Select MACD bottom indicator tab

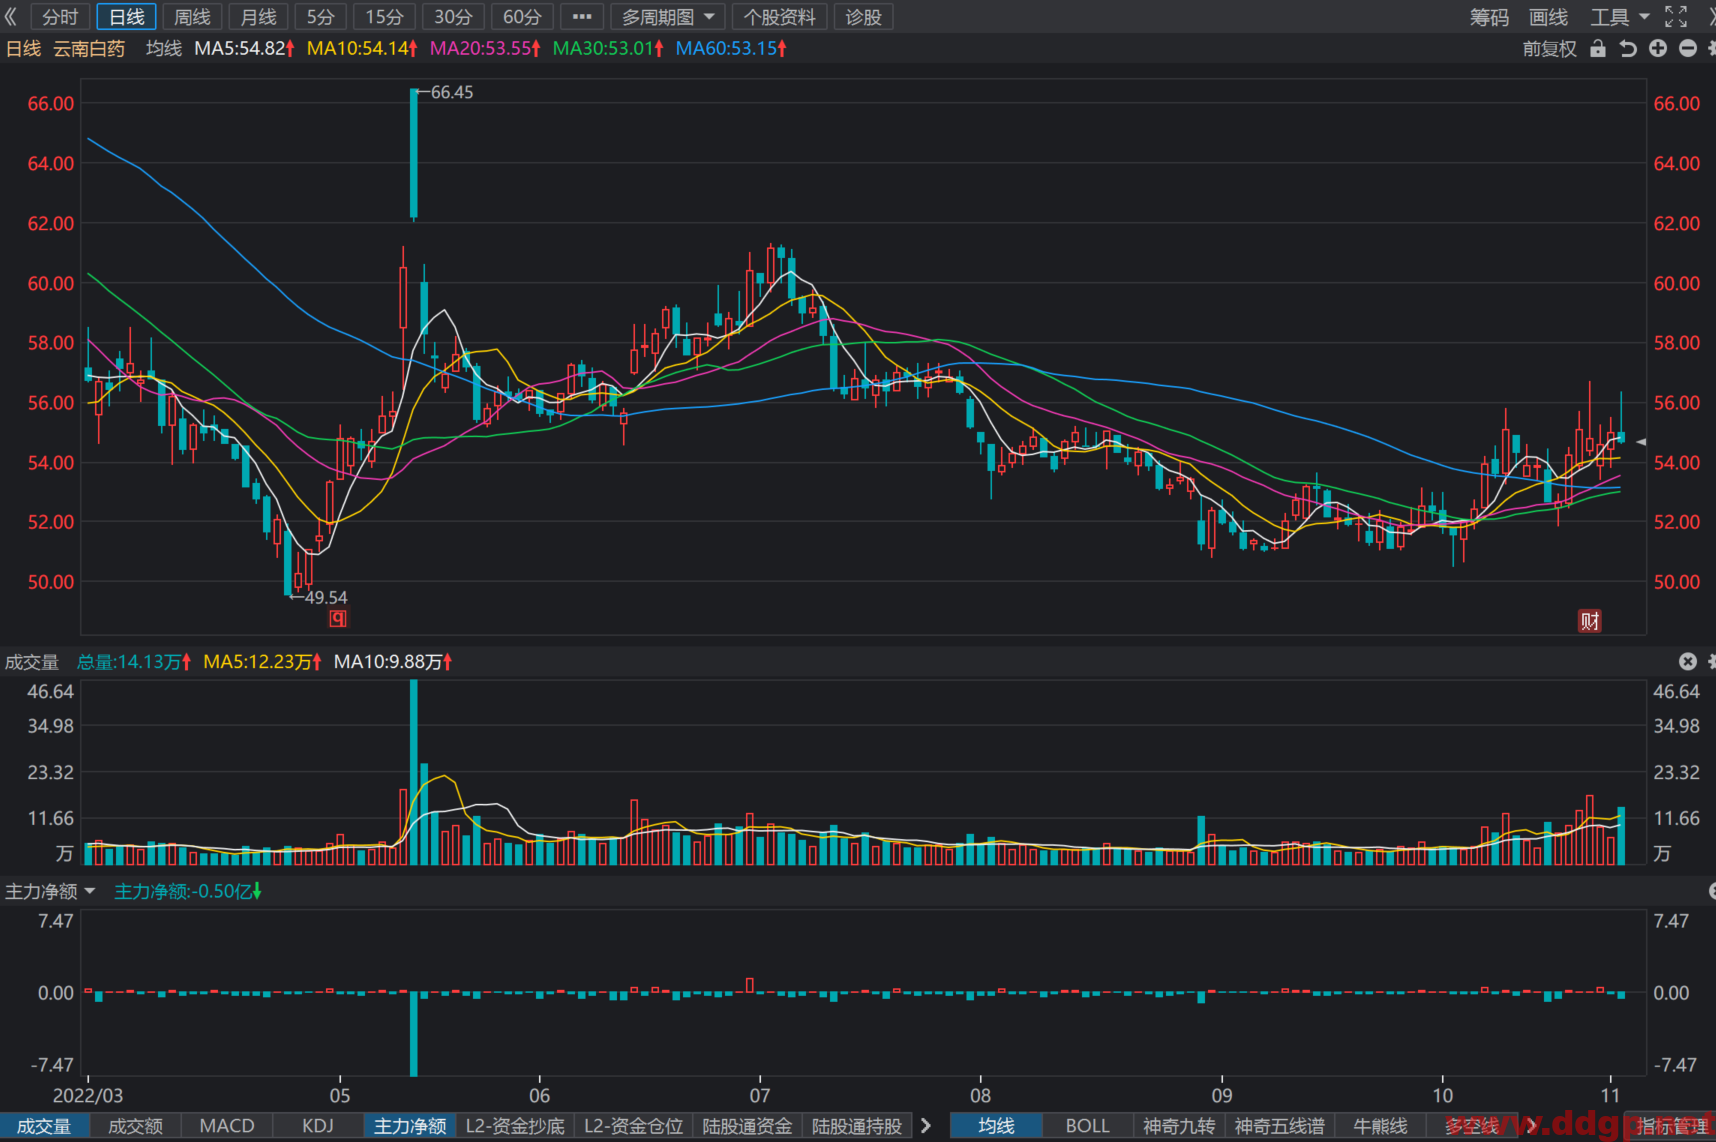227,1126
